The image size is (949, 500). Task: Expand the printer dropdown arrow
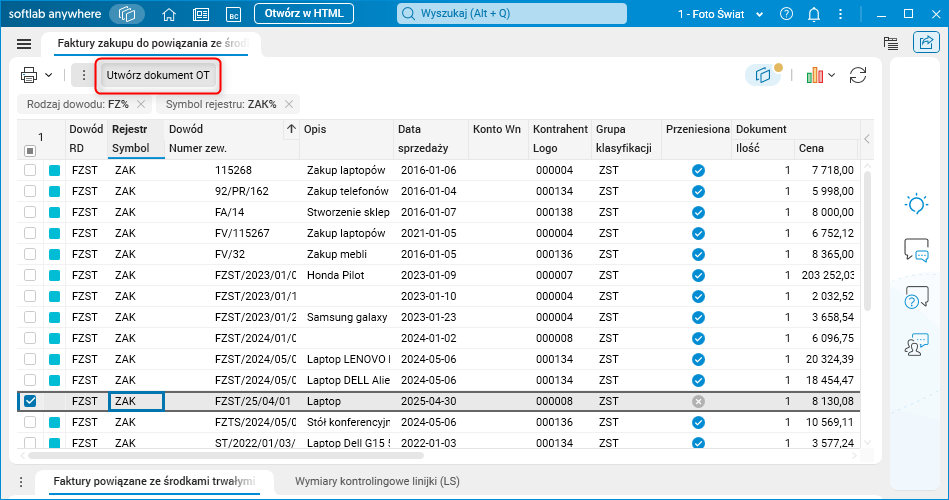48,75
